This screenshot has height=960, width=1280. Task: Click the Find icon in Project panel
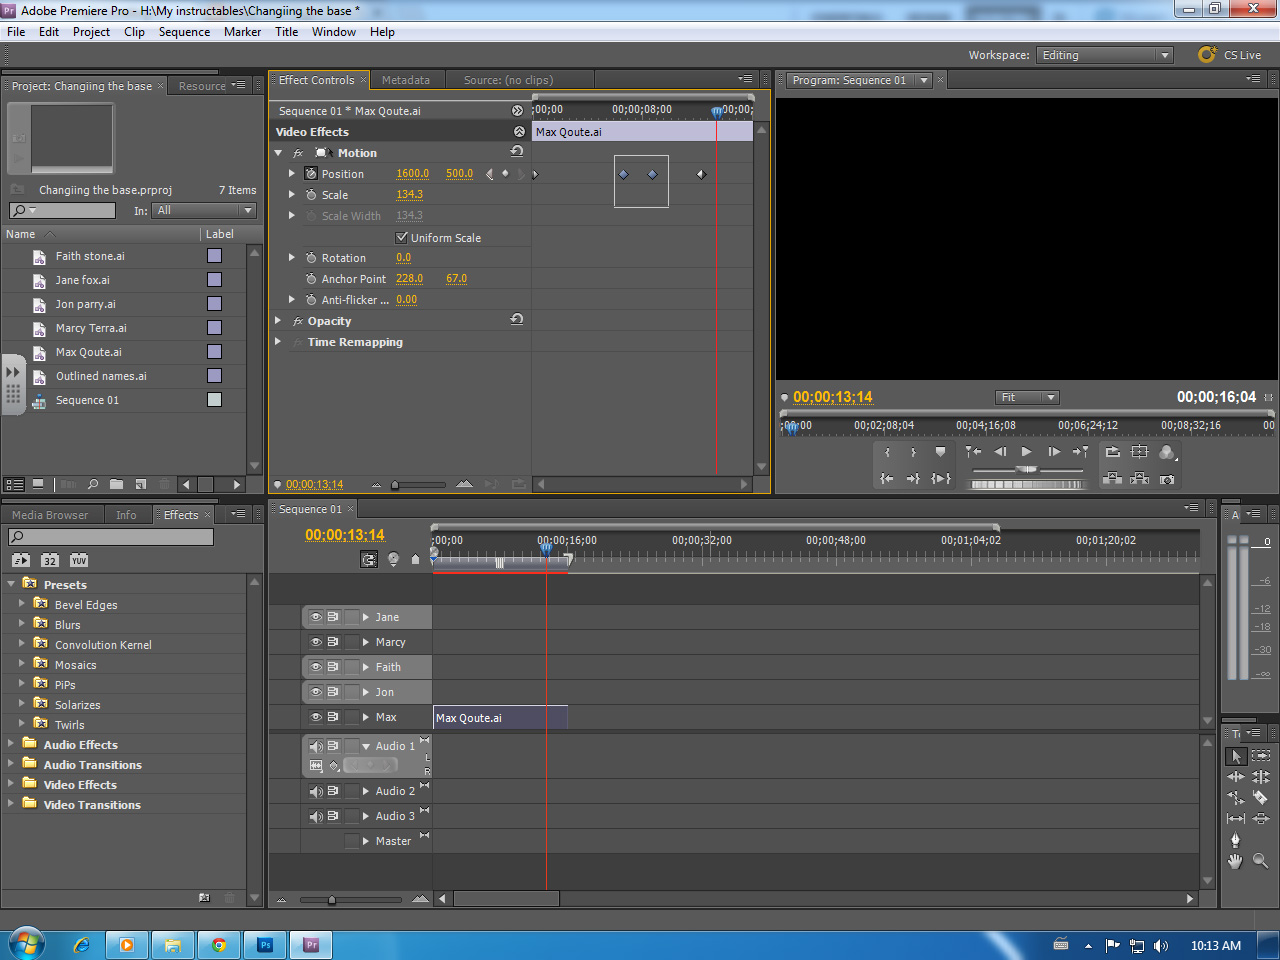coord(93,484)
